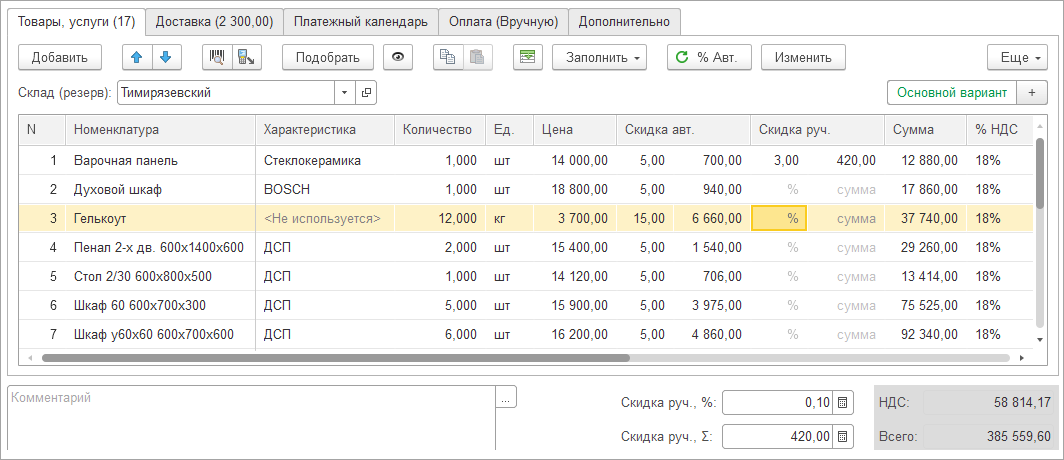Open the Склад (резерв) dropdown list

point(345,93)
